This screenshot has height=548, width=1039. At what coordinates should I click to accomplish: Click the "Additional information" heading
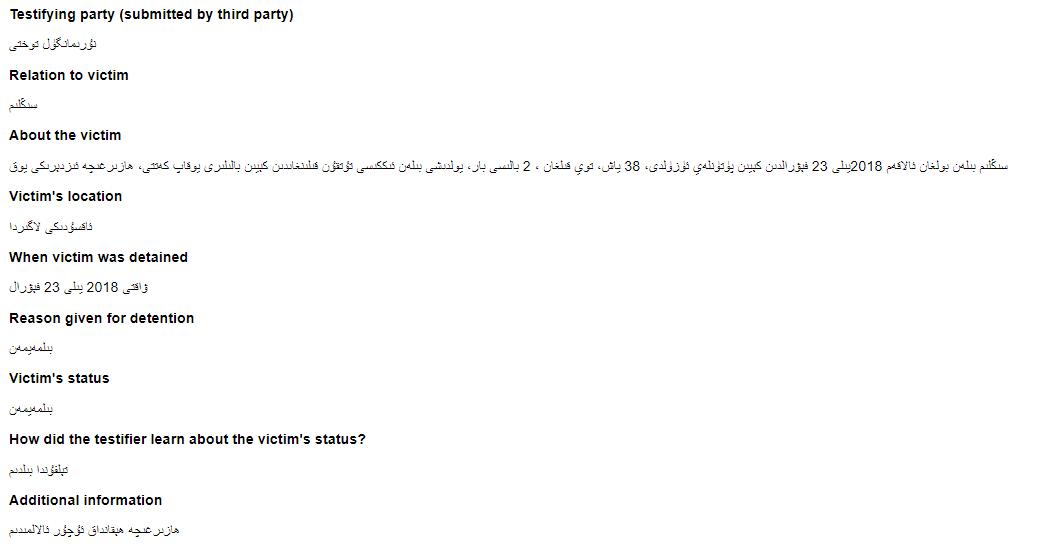point(85,500)
